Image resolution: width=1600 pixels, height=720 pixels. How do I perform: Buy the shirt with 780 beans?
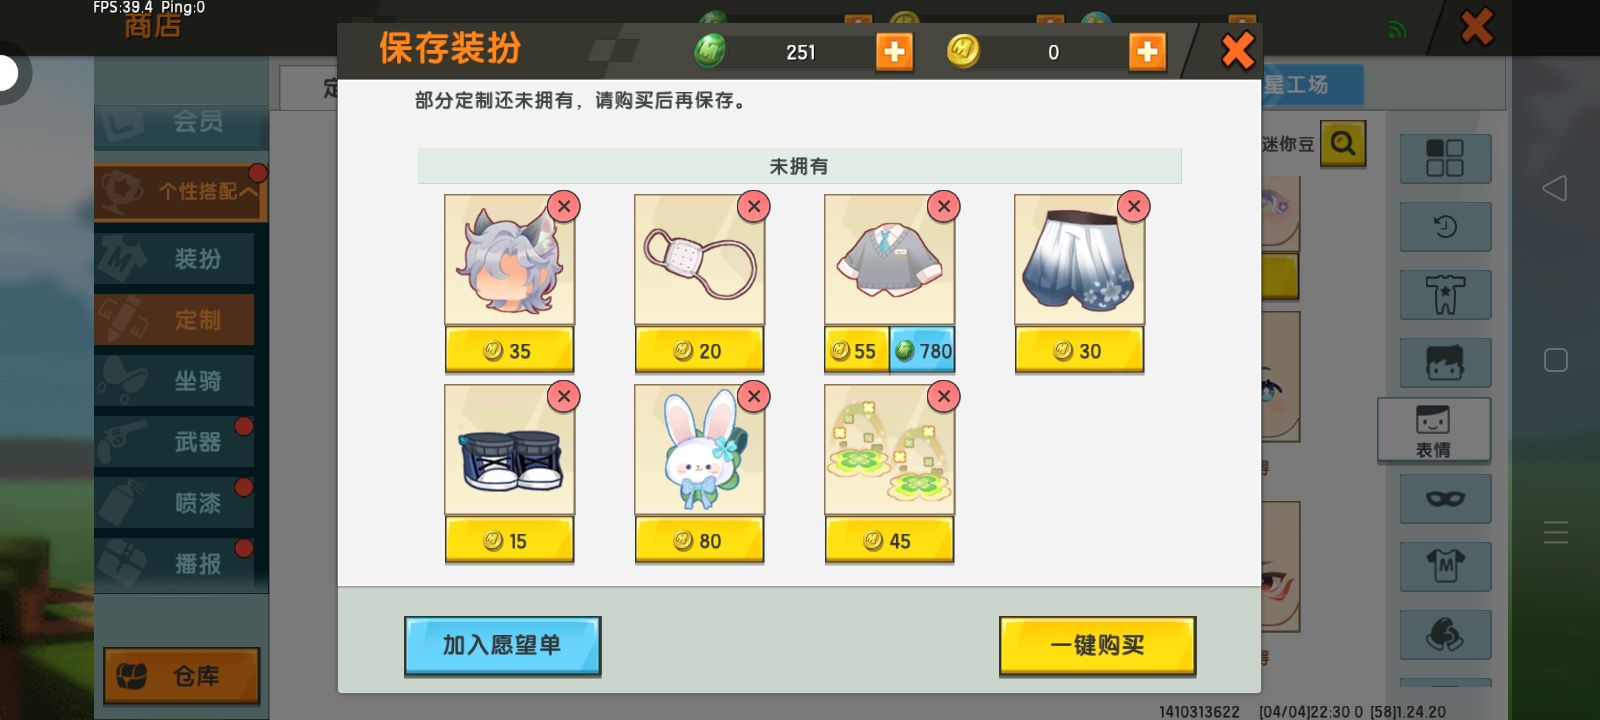pyautogui.click(x=922, y=351)
